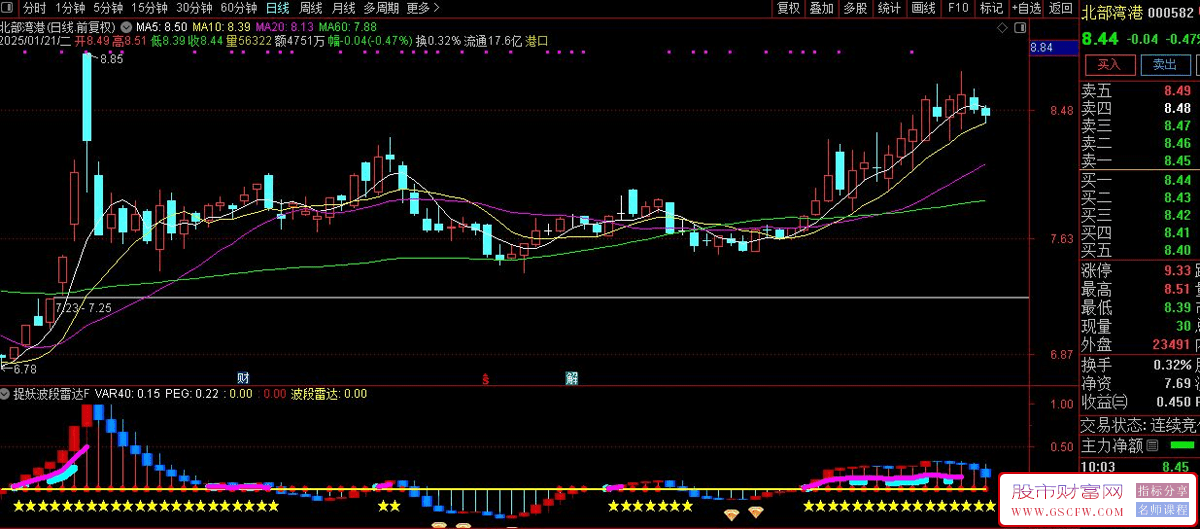The height and width of the screenshot is (529, 1200).
Task: Expand the 提妖波段雷达F indicator settings arrow
Action: [6, 394]
